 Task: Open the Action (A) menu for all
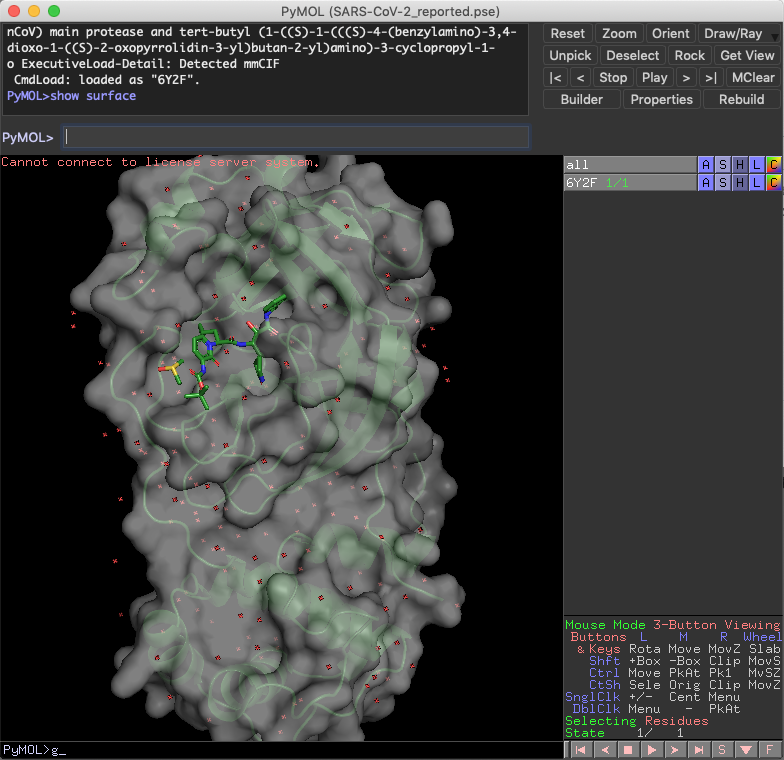click(706, 164)
